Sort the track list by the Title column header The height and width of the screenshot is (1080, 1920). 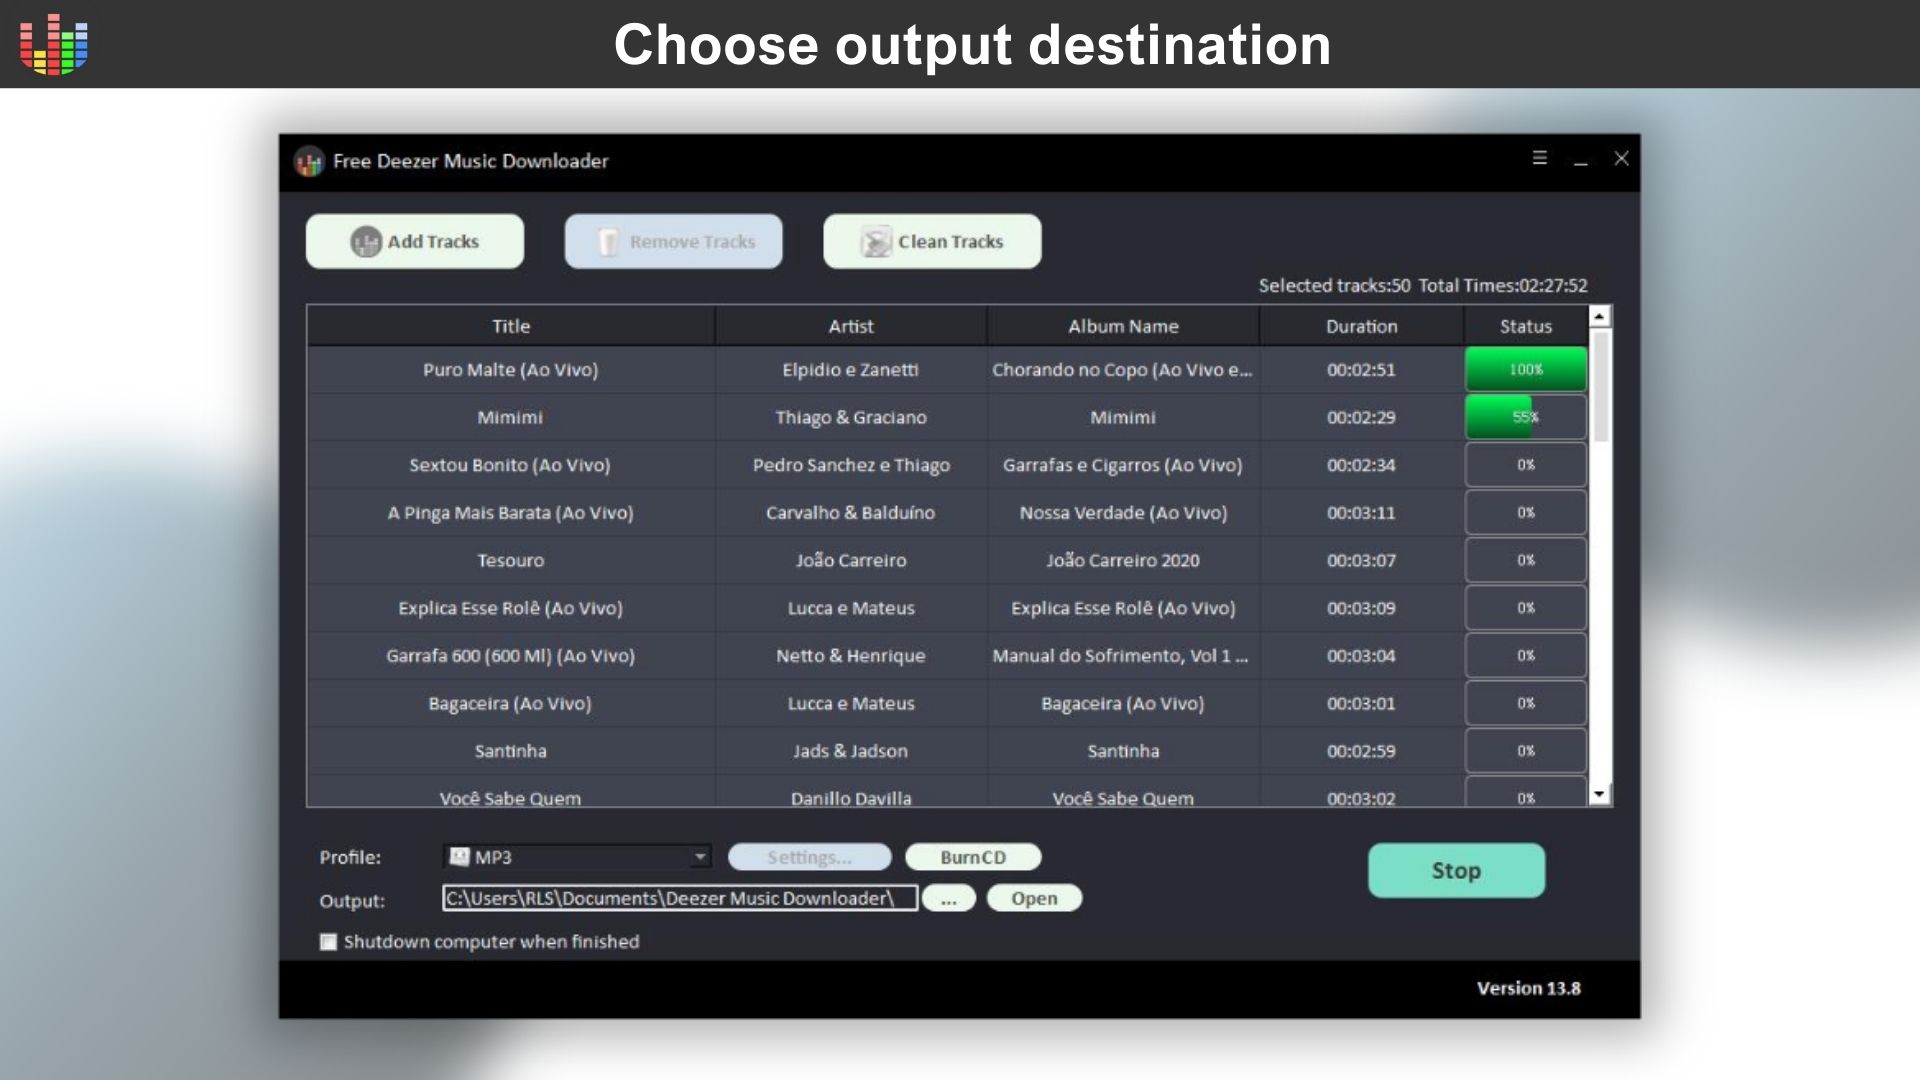tap(510, 326)
